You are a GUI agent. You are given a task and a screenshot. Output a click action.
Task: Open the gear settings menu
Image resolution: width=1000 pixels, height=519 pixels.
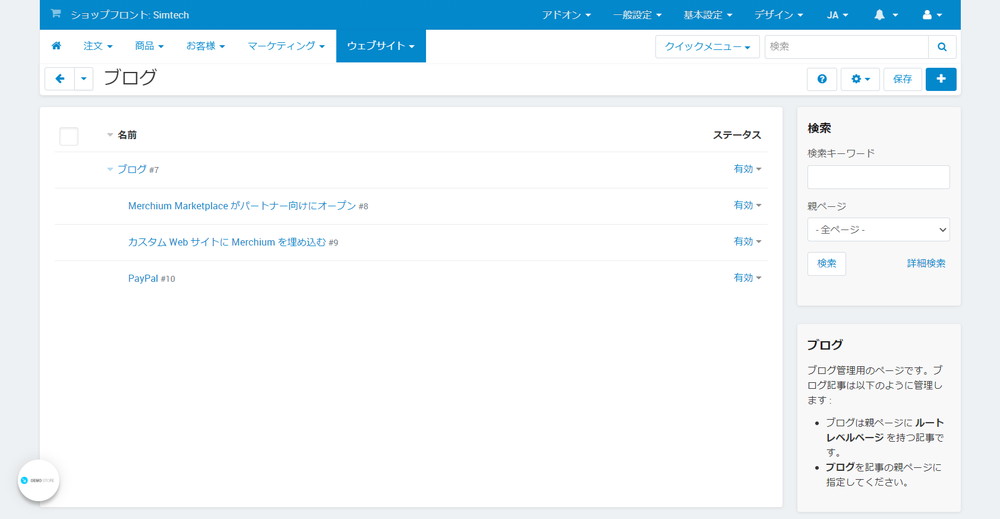coord(860,79)
